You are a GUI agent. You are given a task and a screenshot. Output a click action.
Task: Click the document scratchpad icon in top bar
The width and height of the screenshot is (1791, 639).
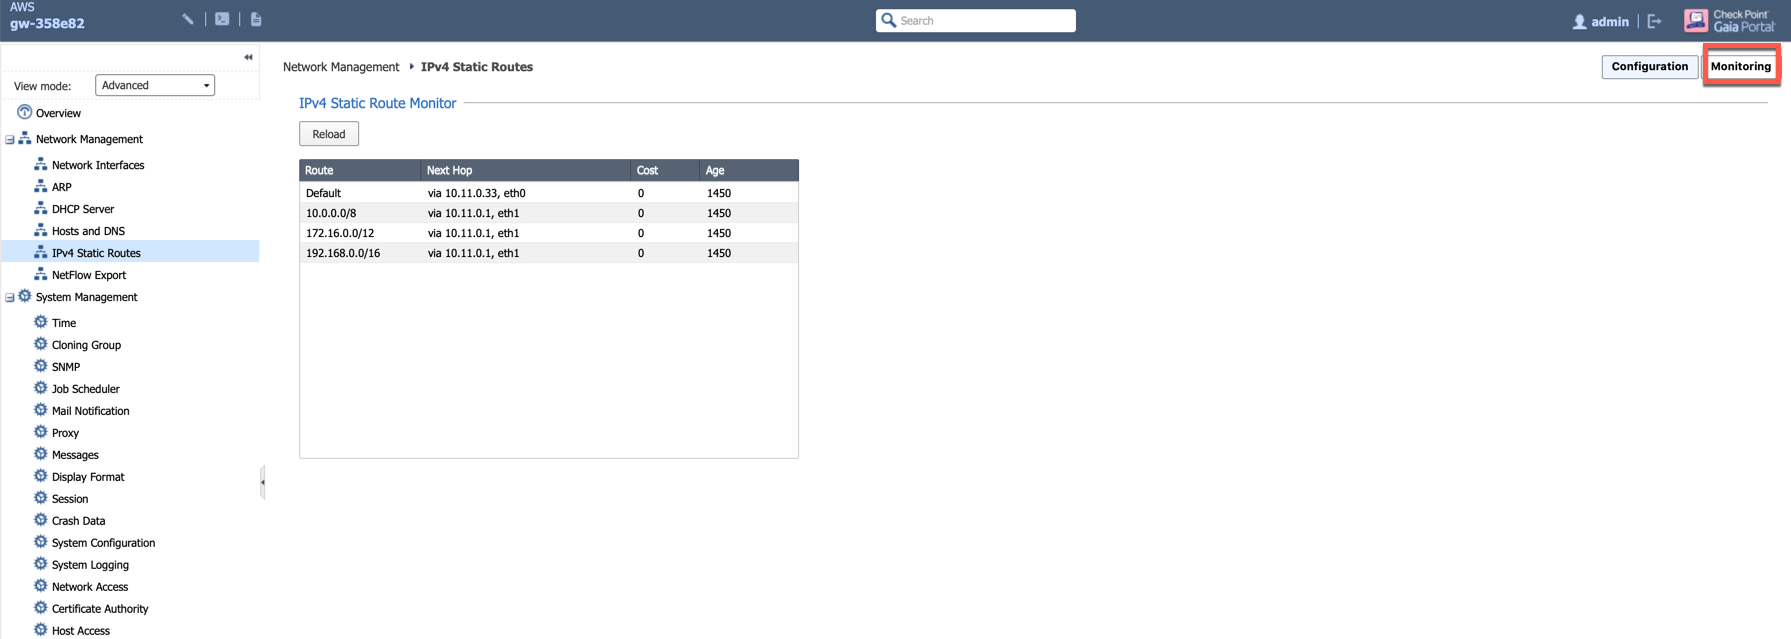(256, 19)
